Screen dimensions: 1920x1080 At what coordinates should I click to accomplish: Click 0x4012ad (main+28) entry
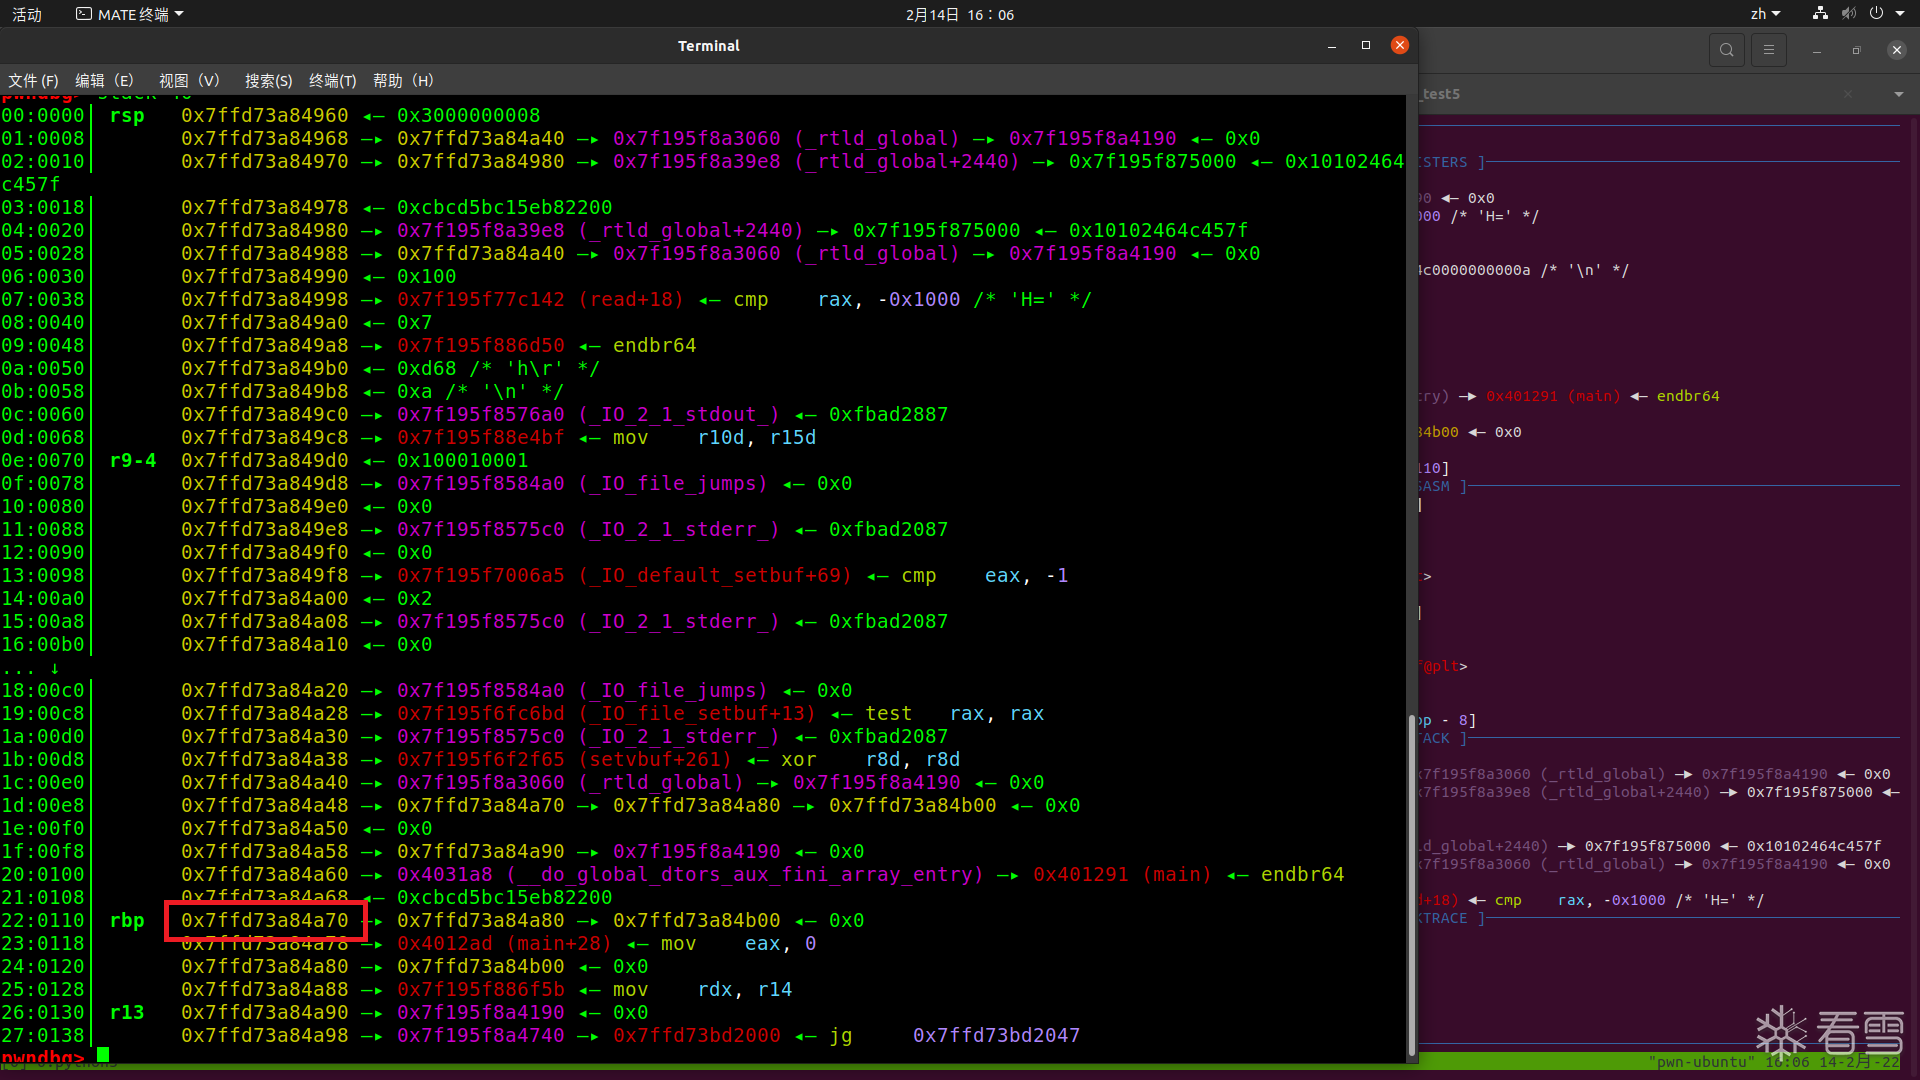[504, 943]
